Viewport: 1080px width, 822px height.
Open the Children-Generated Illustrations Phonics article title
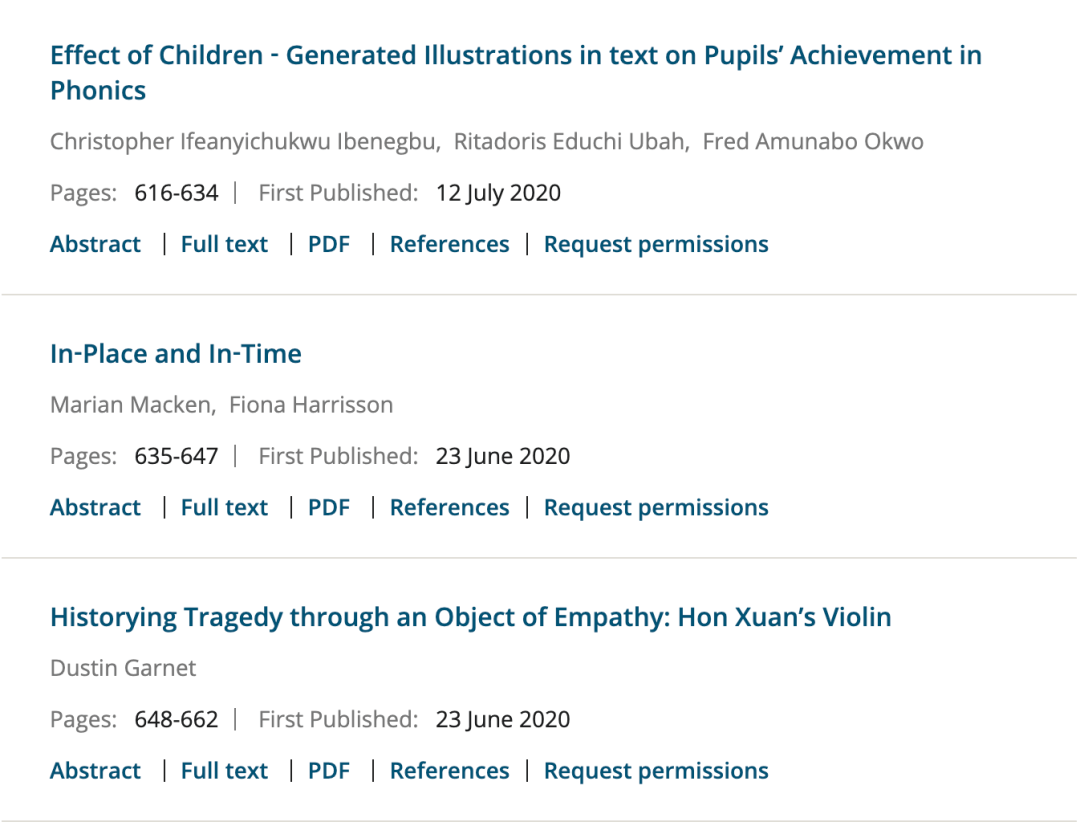click(516, 72)
